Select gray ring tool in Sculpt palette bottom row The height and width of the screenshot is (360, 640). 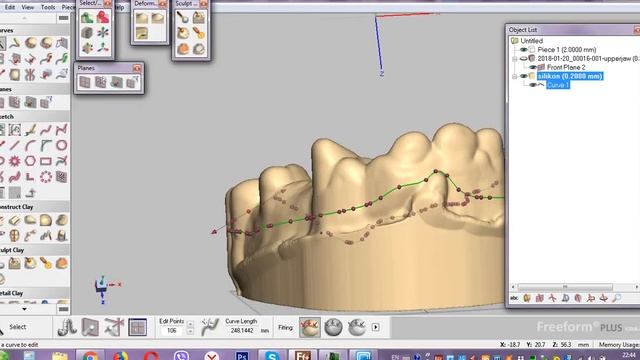199,49
